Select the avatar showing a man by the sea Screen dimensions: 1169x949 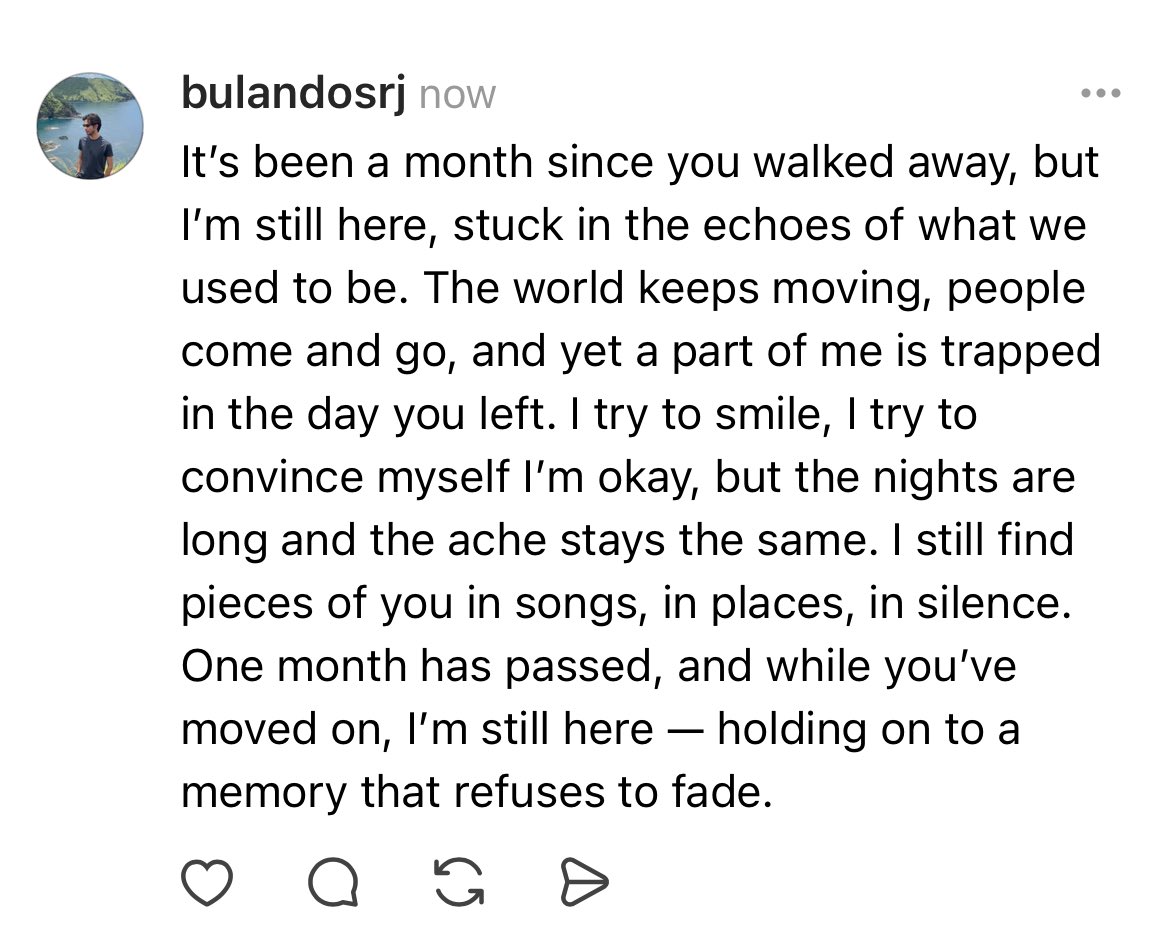[89, 126]
